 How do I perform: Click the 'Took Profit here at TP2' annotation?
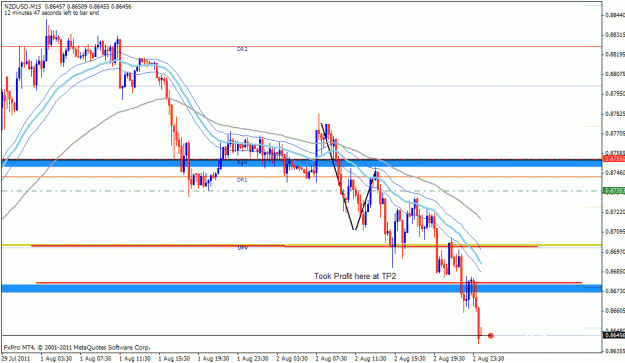coord(355,276)
